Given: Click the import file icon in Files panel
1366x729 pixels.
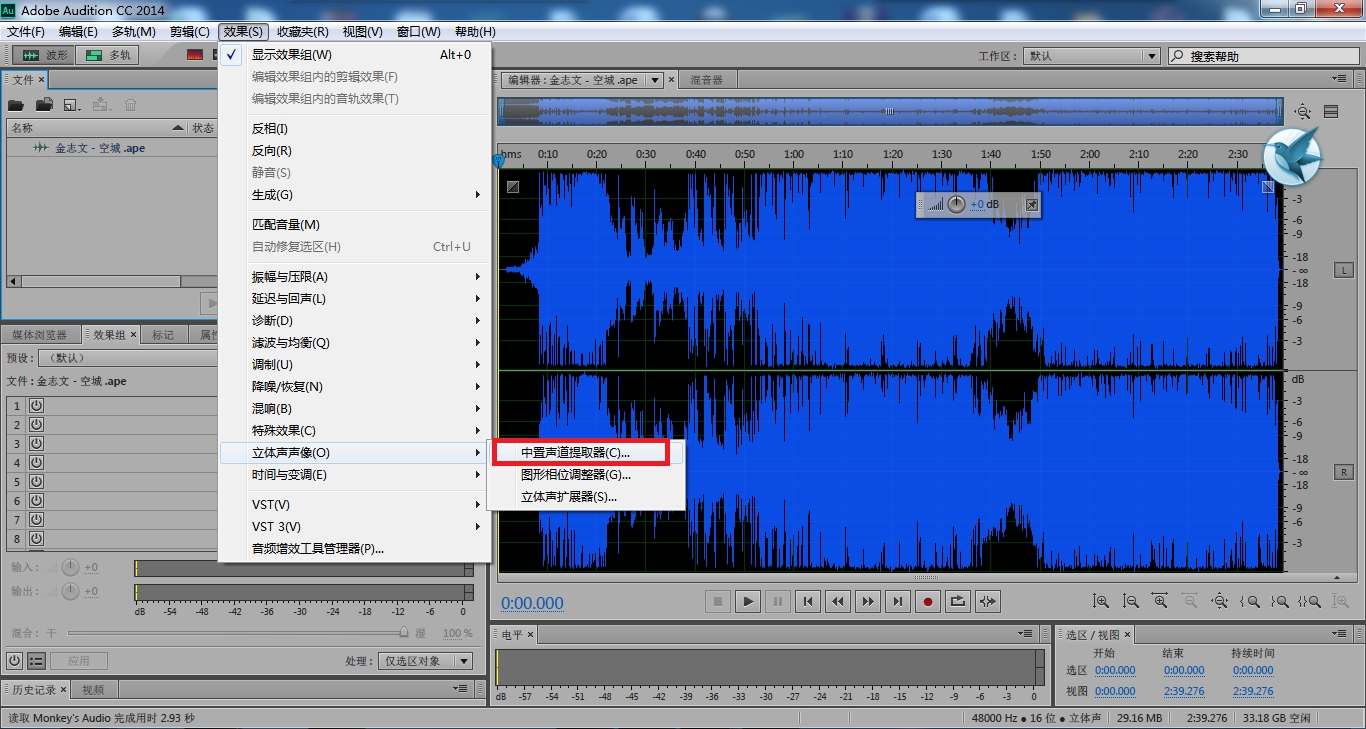Looking at the screenshot, I should [x=44, y=104].
